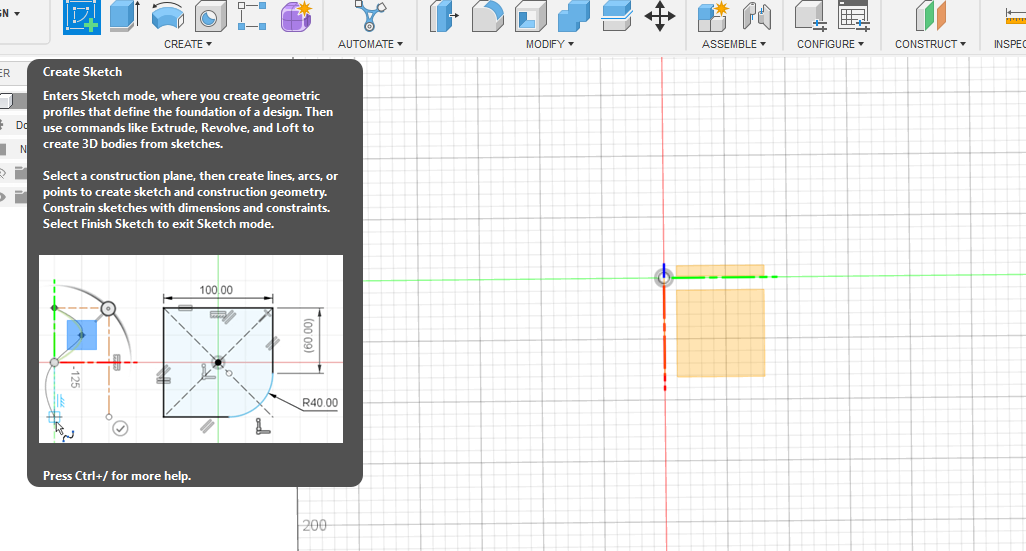Open the CONFIGURE dropdown menu

coord(830,44)
